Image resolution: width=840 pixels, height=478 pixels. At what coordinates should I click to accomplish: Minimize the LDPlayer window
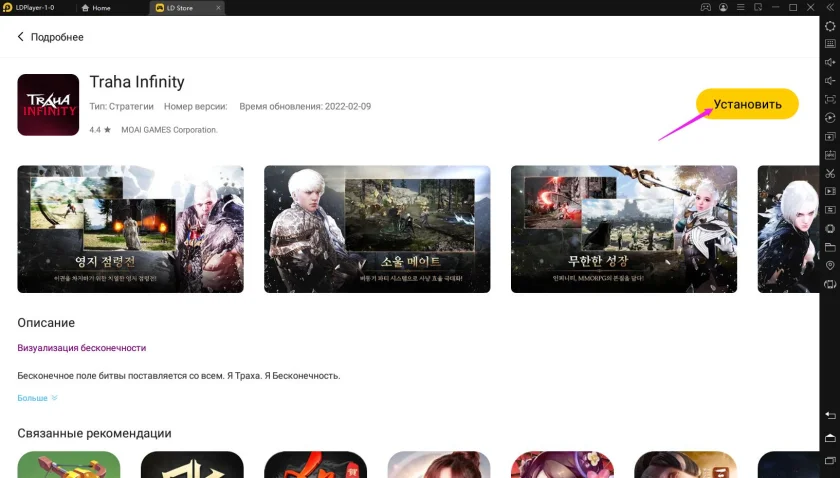(x=776, y=8)
